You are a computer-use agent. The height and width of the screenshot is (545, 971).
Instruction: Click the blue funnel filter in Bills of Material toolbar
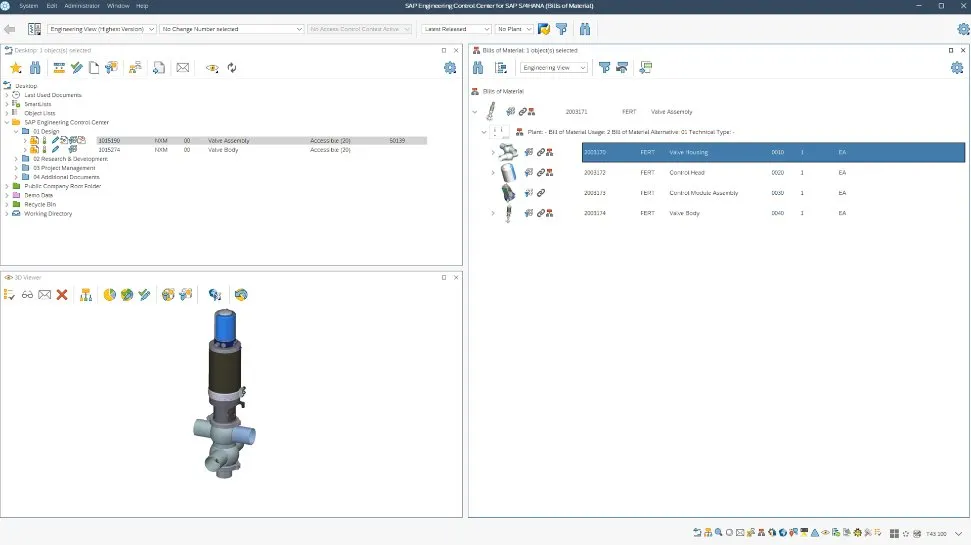tap(604, 68)
